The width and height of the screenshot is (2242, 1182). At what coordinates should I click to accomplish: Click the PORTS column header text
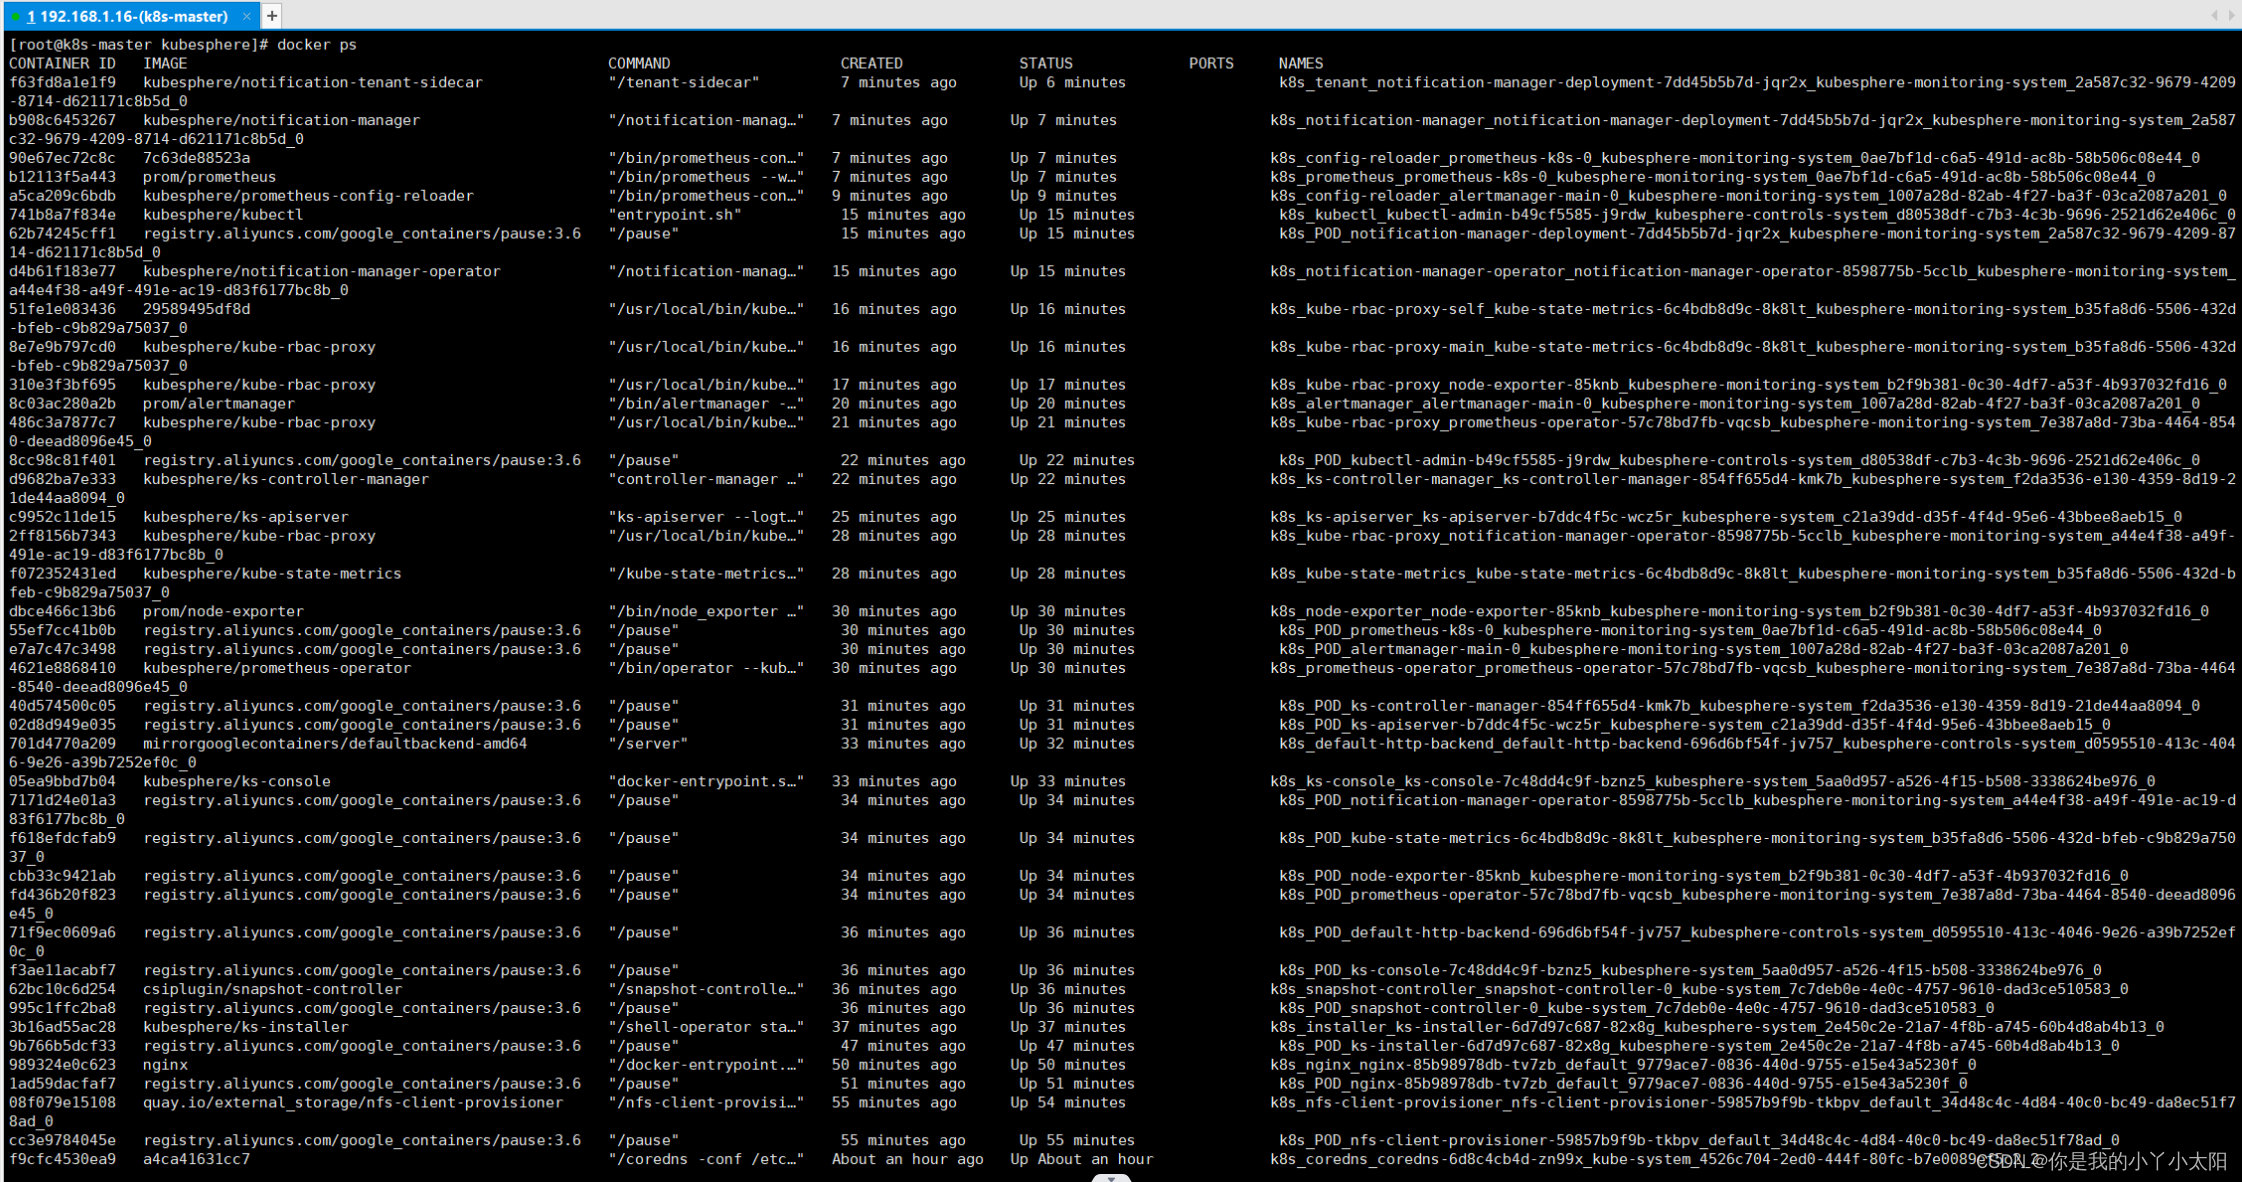pyautogui.click(x=1211, y=63)
